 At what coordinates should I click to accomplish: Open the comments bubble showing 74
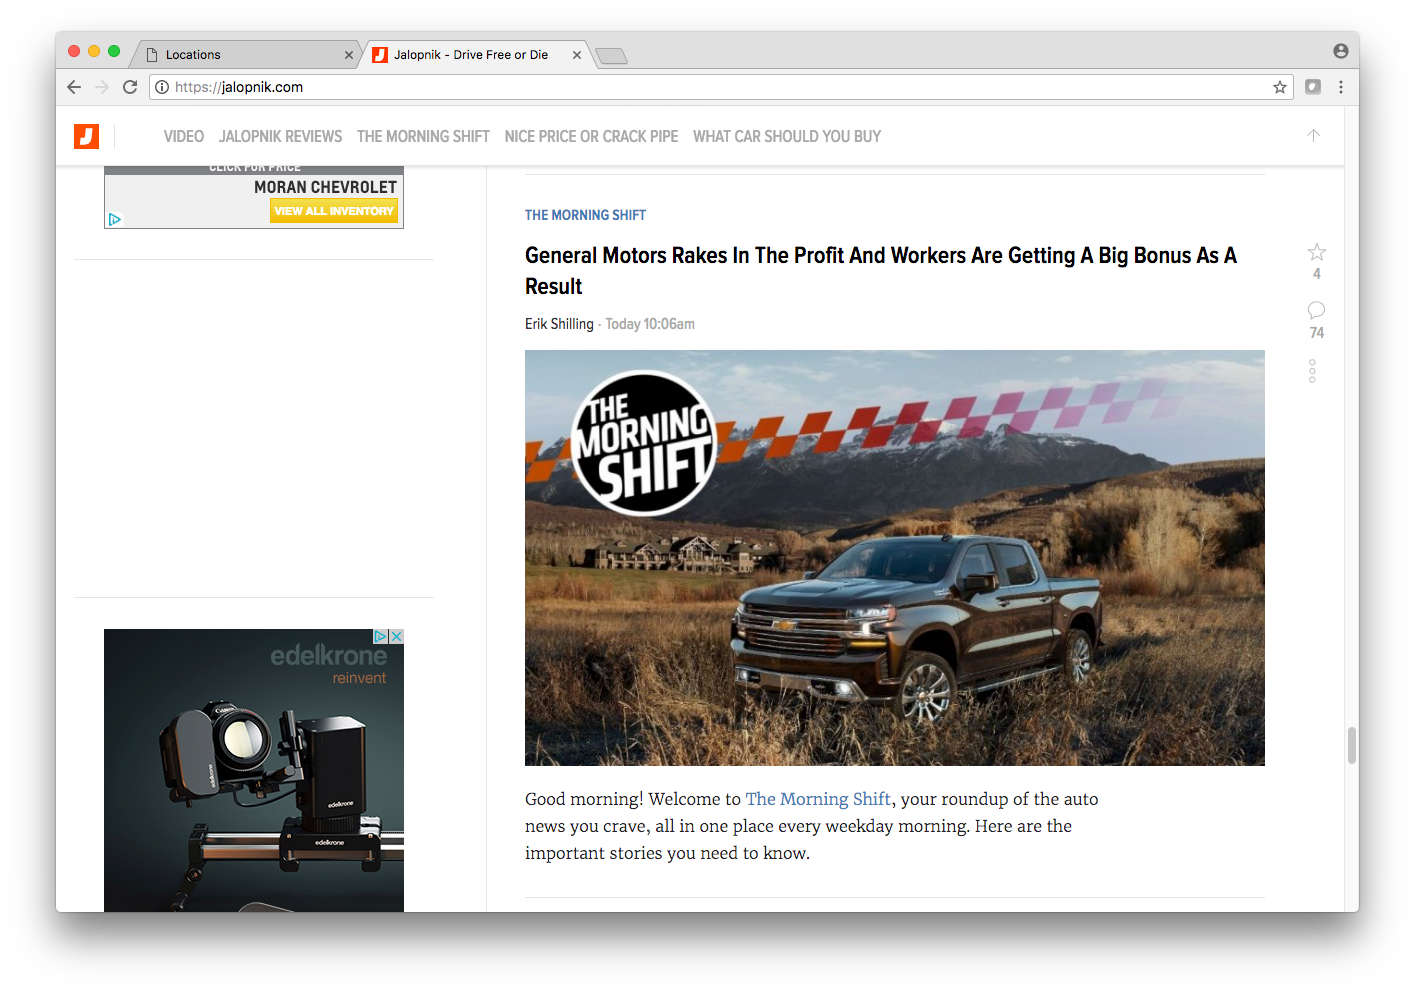[1316, 310]
